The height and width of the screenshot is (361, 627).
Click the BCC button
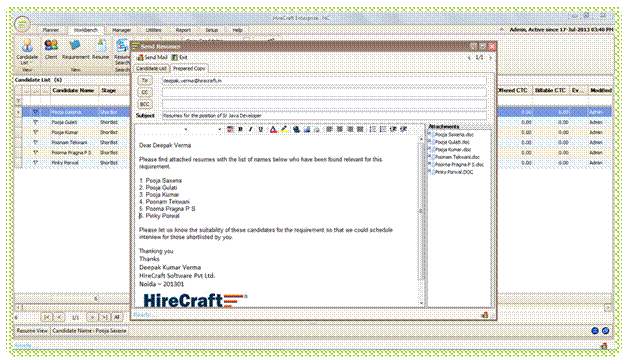[145, 104]
